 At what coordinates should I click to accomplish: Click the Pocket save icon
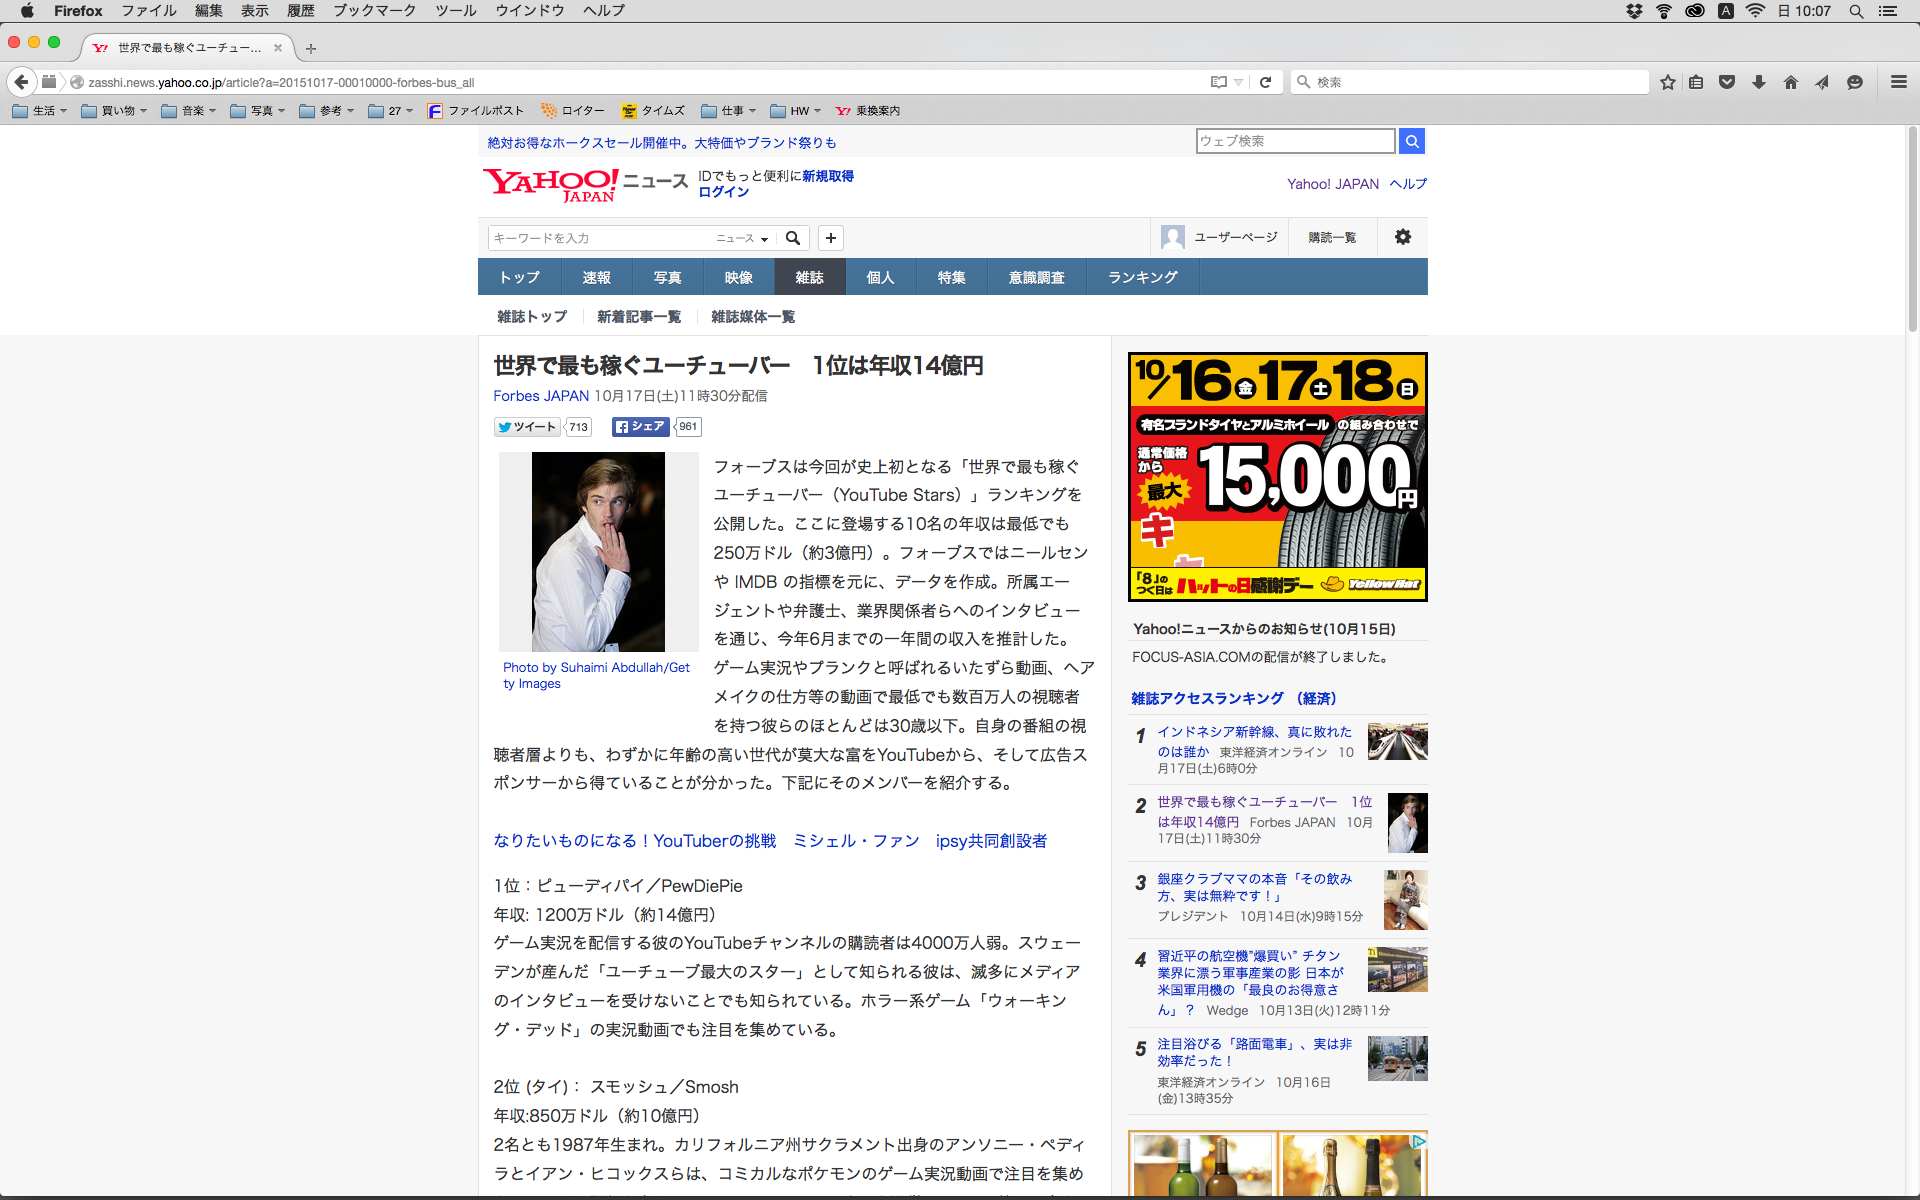(x=1727, y=82)
